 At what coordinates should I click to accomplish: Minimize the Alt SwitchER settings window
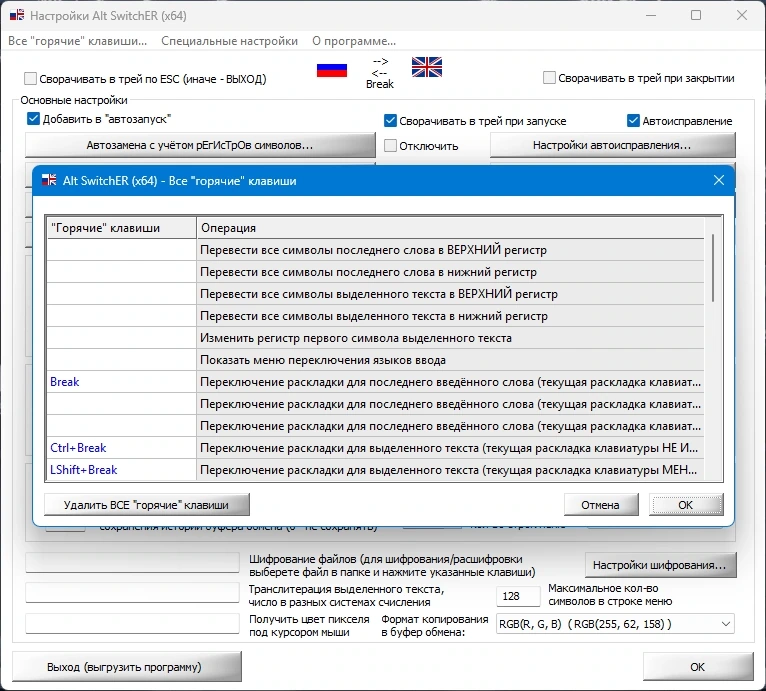[651, 15]
